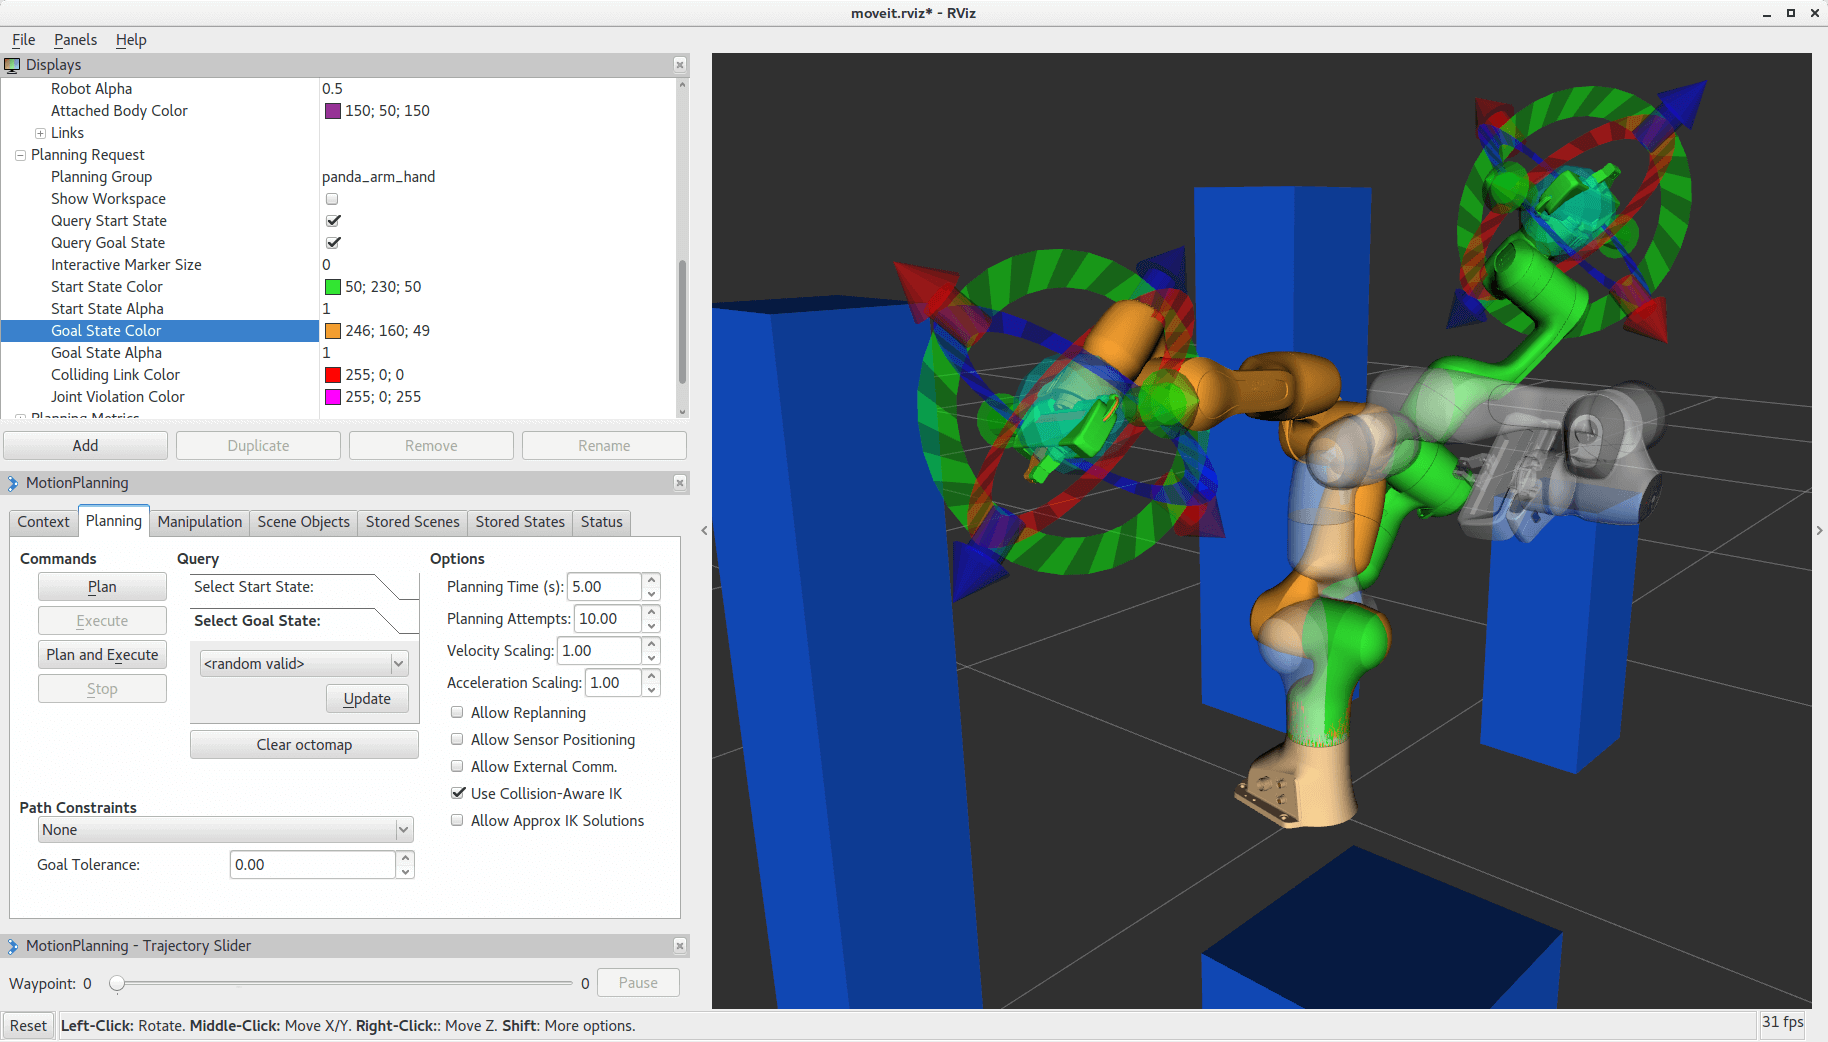Click the Trajectory Slider panel icon
Viewport: 1828px width, 1042px height.
(x=12, y=946)
